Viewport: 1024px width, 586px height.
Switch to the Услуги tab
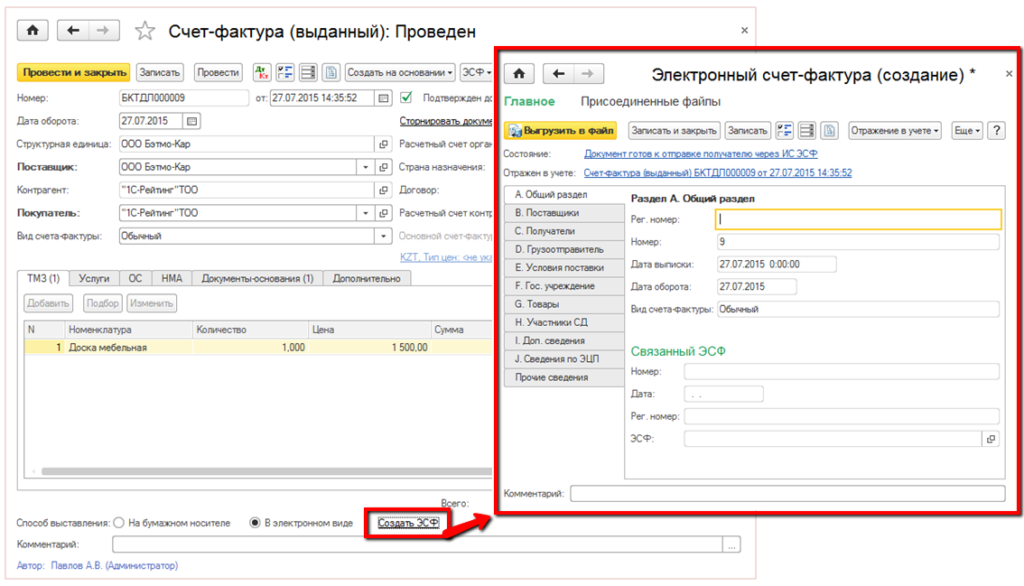tap(94, 278)
